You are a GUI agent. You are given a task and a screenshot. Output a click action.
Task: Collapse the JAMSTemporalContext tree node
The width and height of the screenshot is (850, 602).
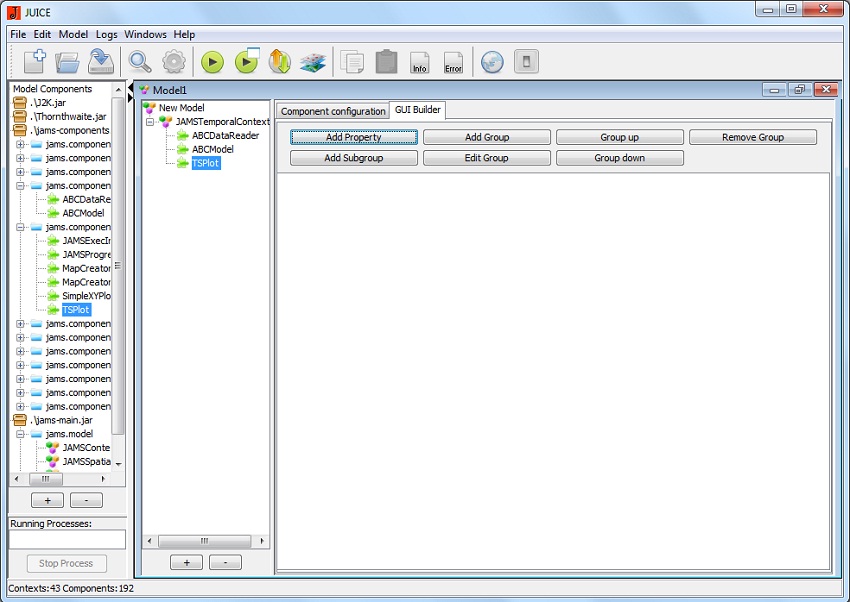tap(150, 122)
